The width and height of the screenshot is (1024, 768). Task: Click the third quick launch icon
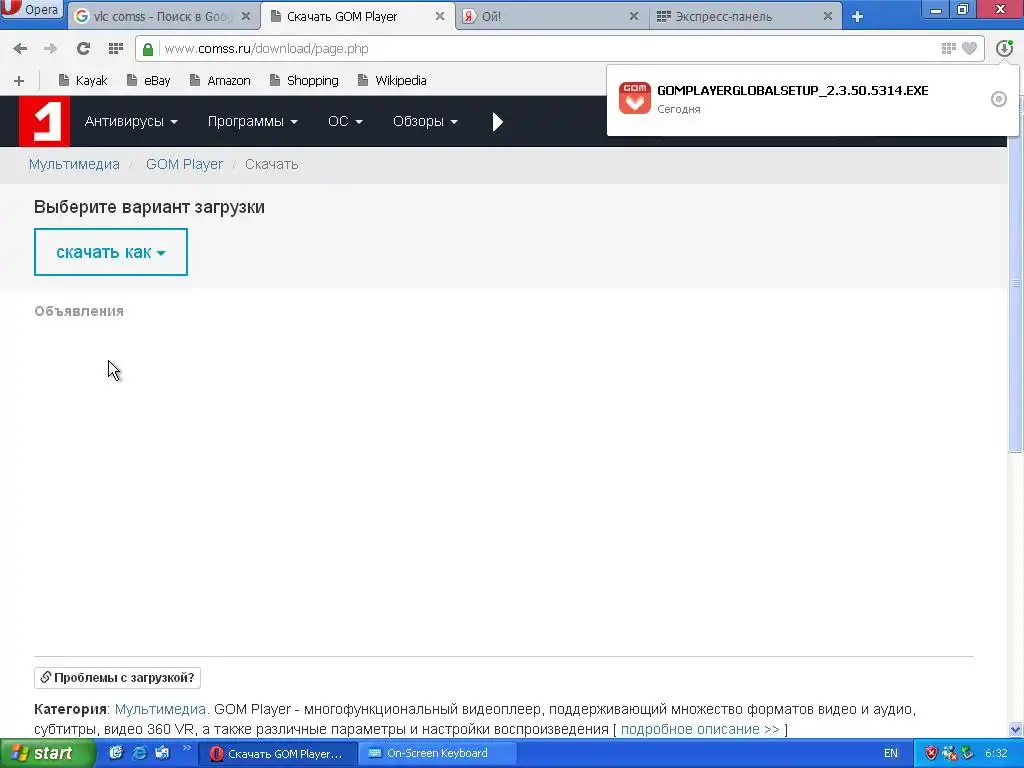click(162, 753)
